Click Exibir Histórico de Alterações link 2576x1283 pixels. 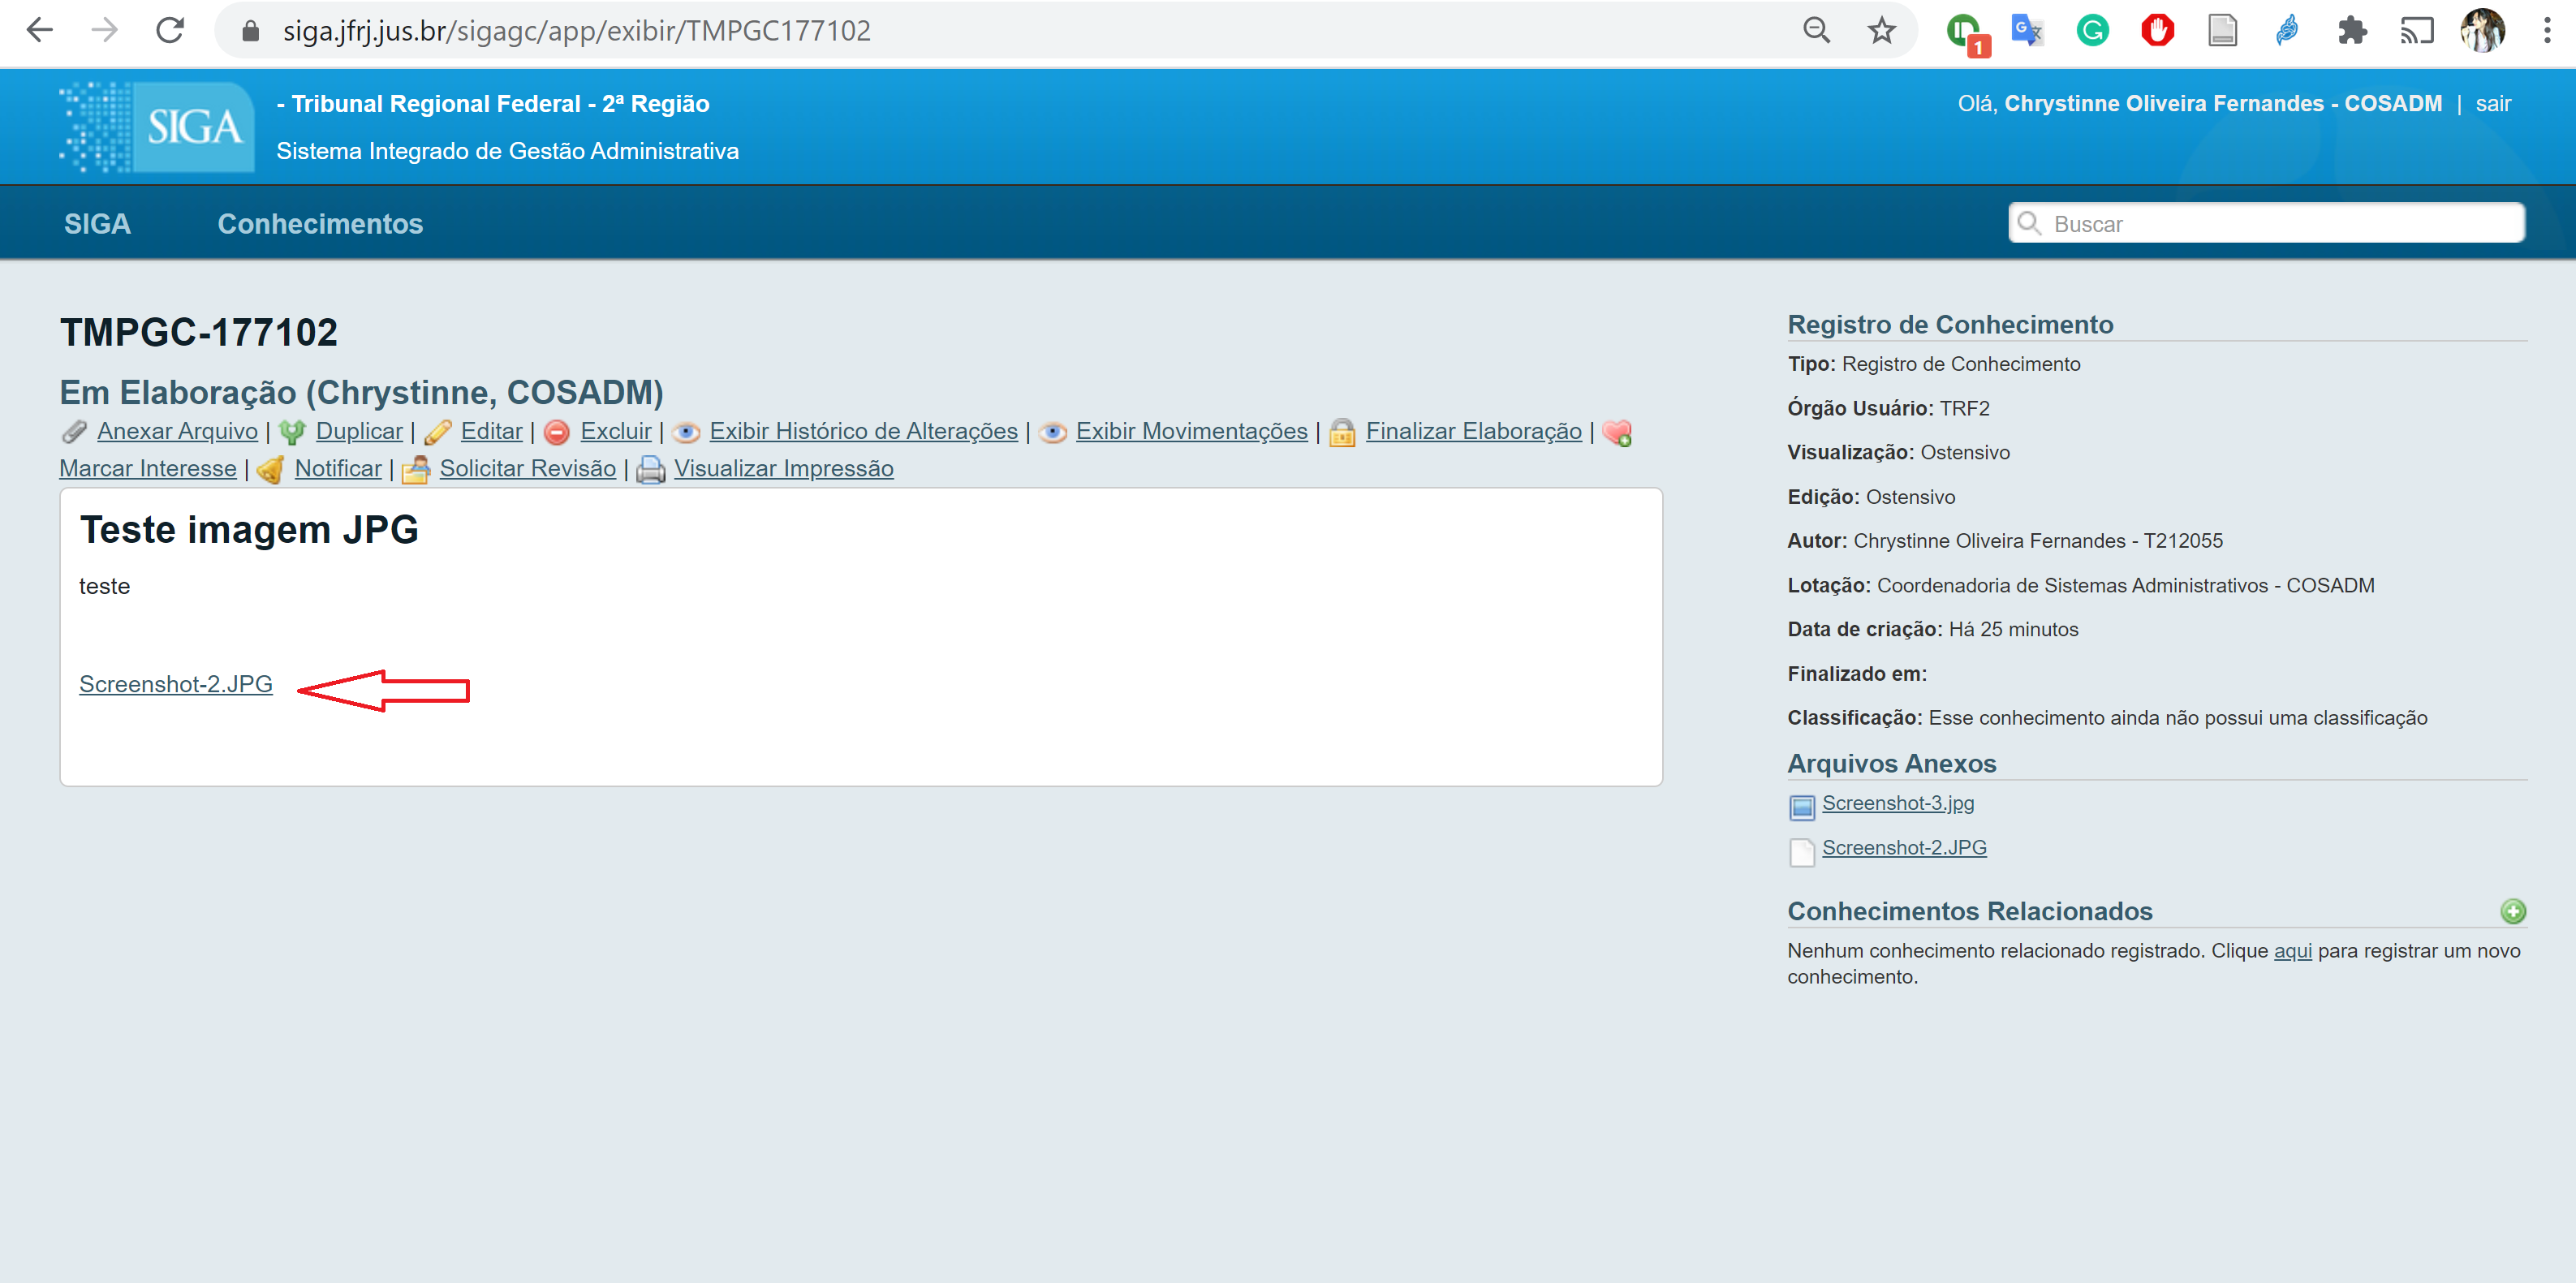pos(863,431)
